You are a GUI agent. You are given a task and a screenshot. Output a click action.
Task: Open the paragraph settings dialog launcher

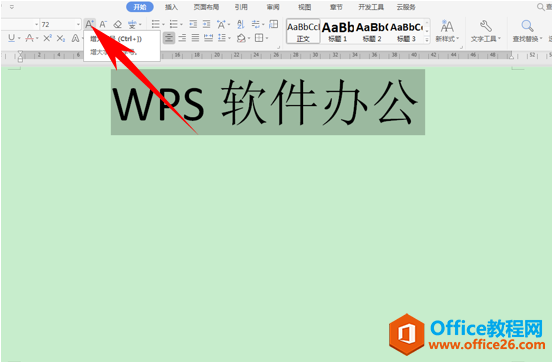[278, 47]
